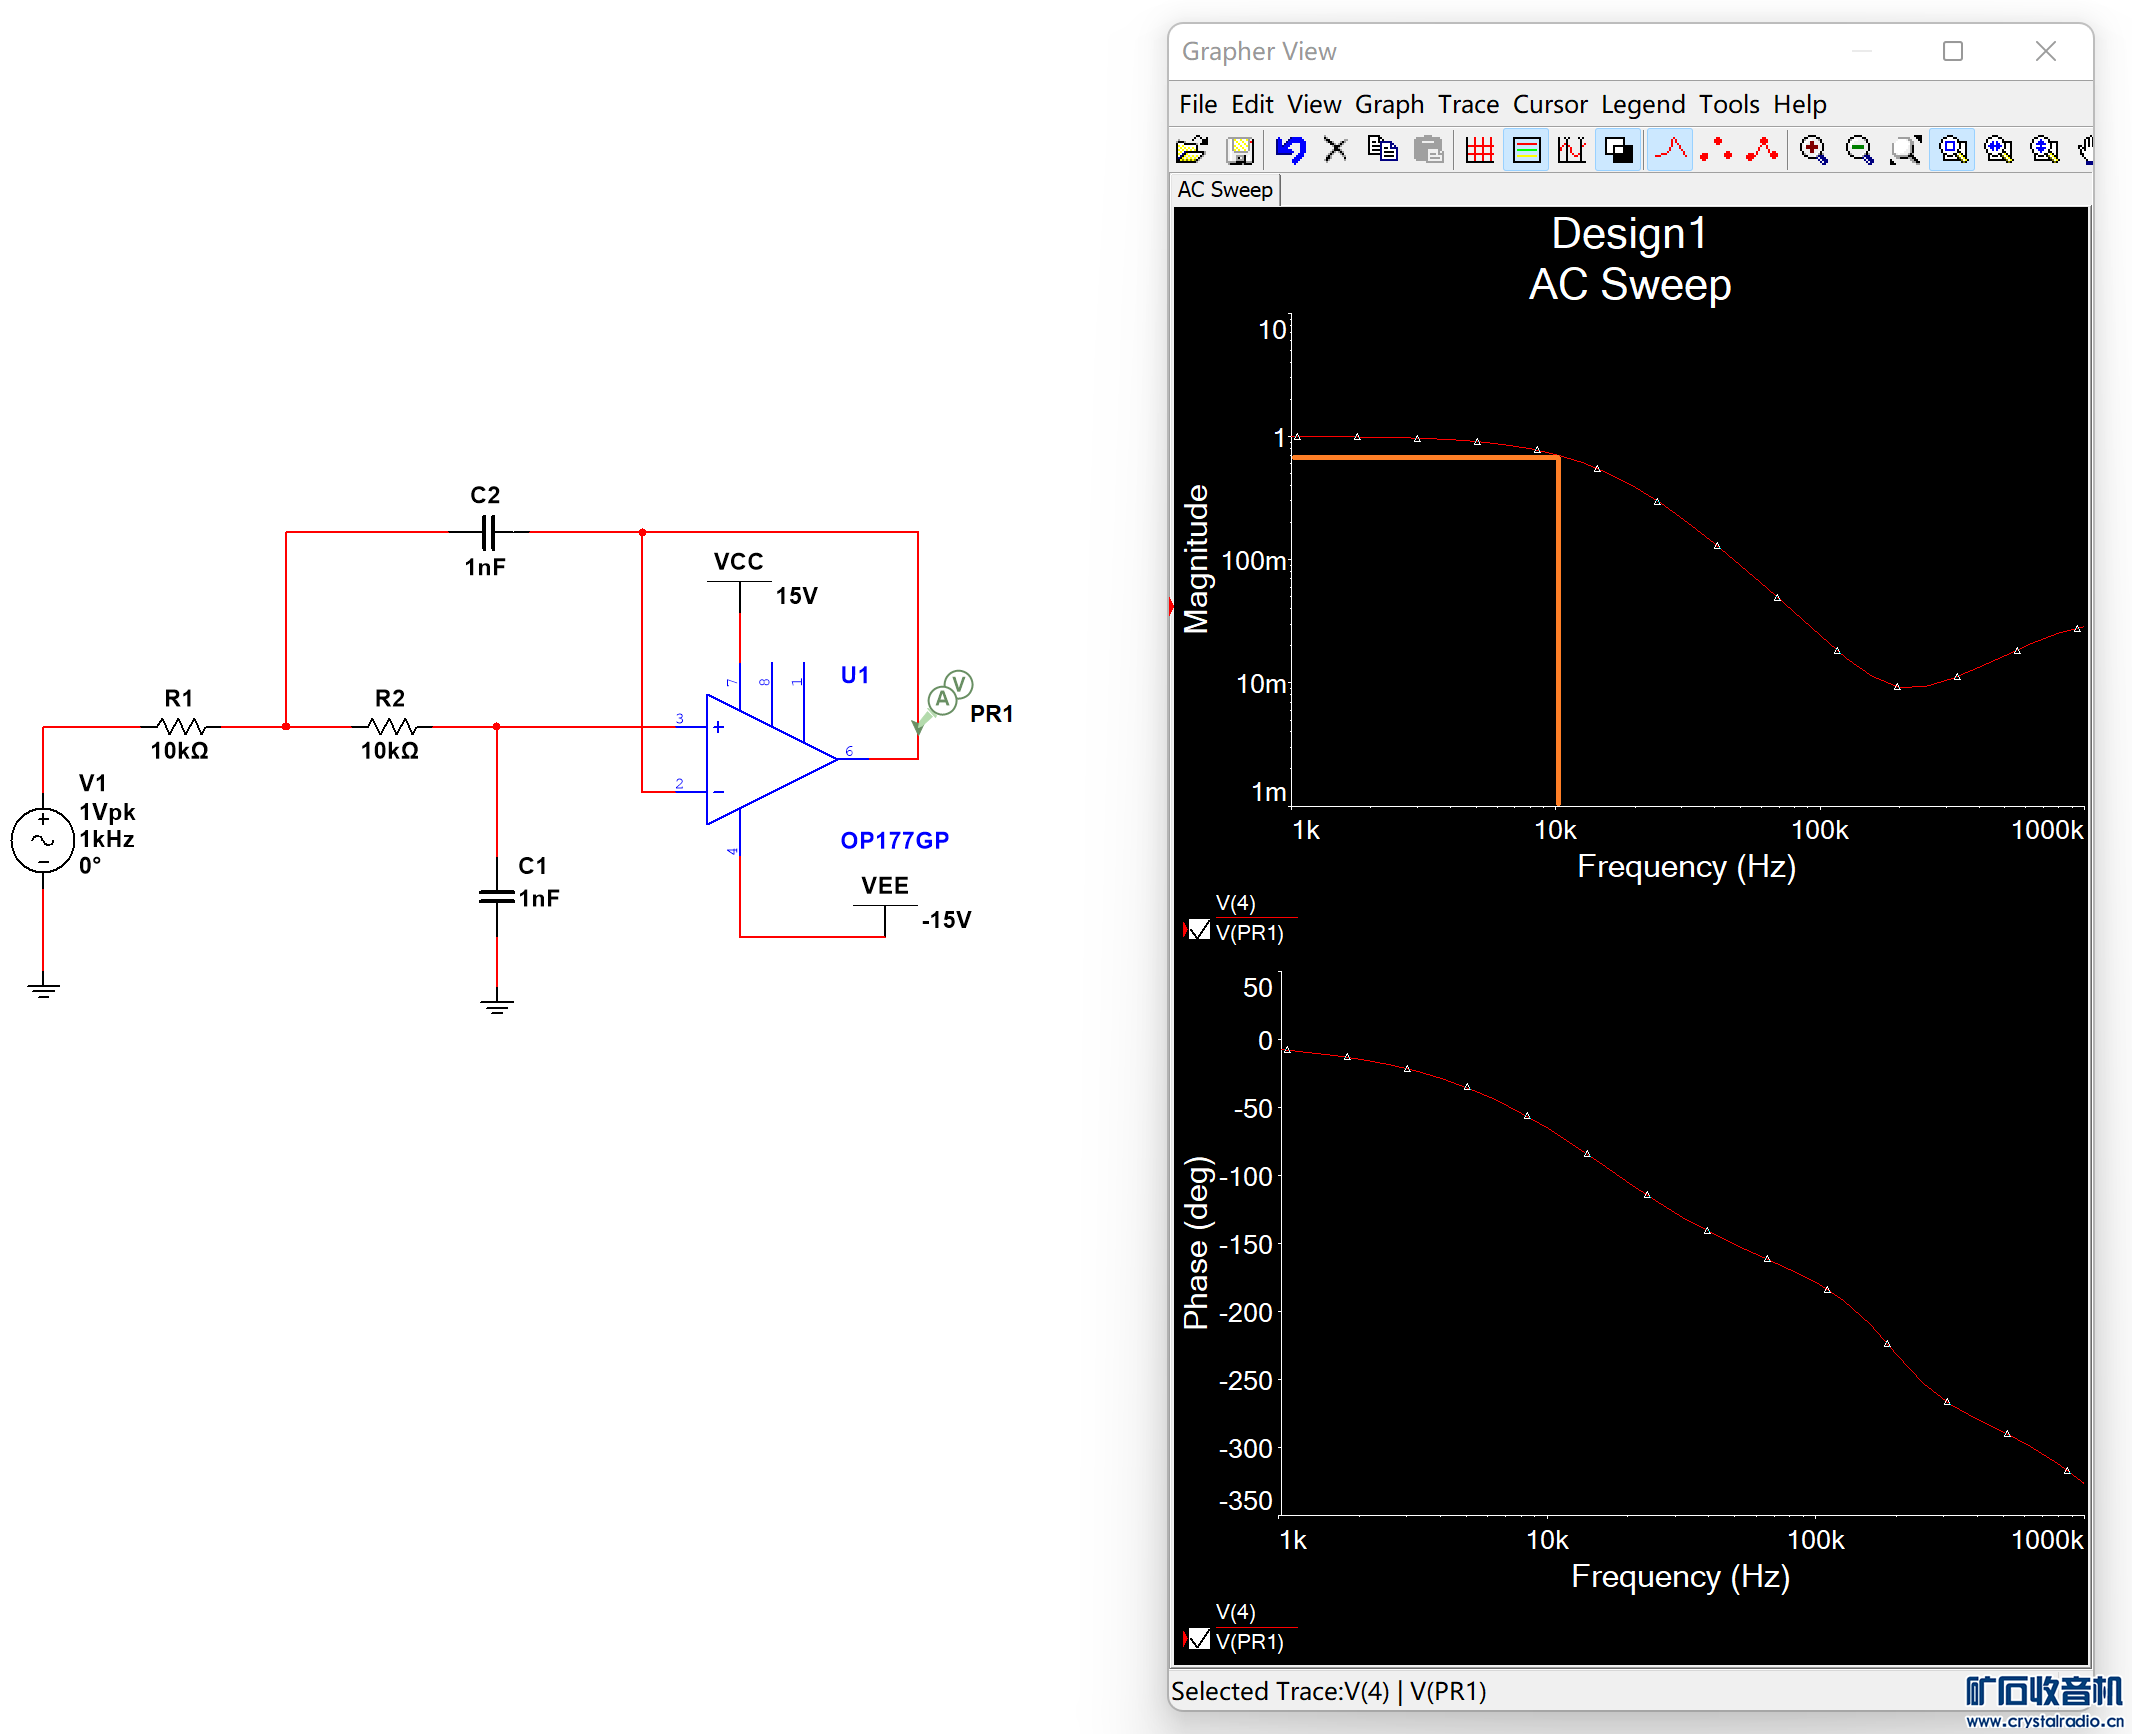
Task: Toggle the grid display icon
Action: click(1479, 150)
